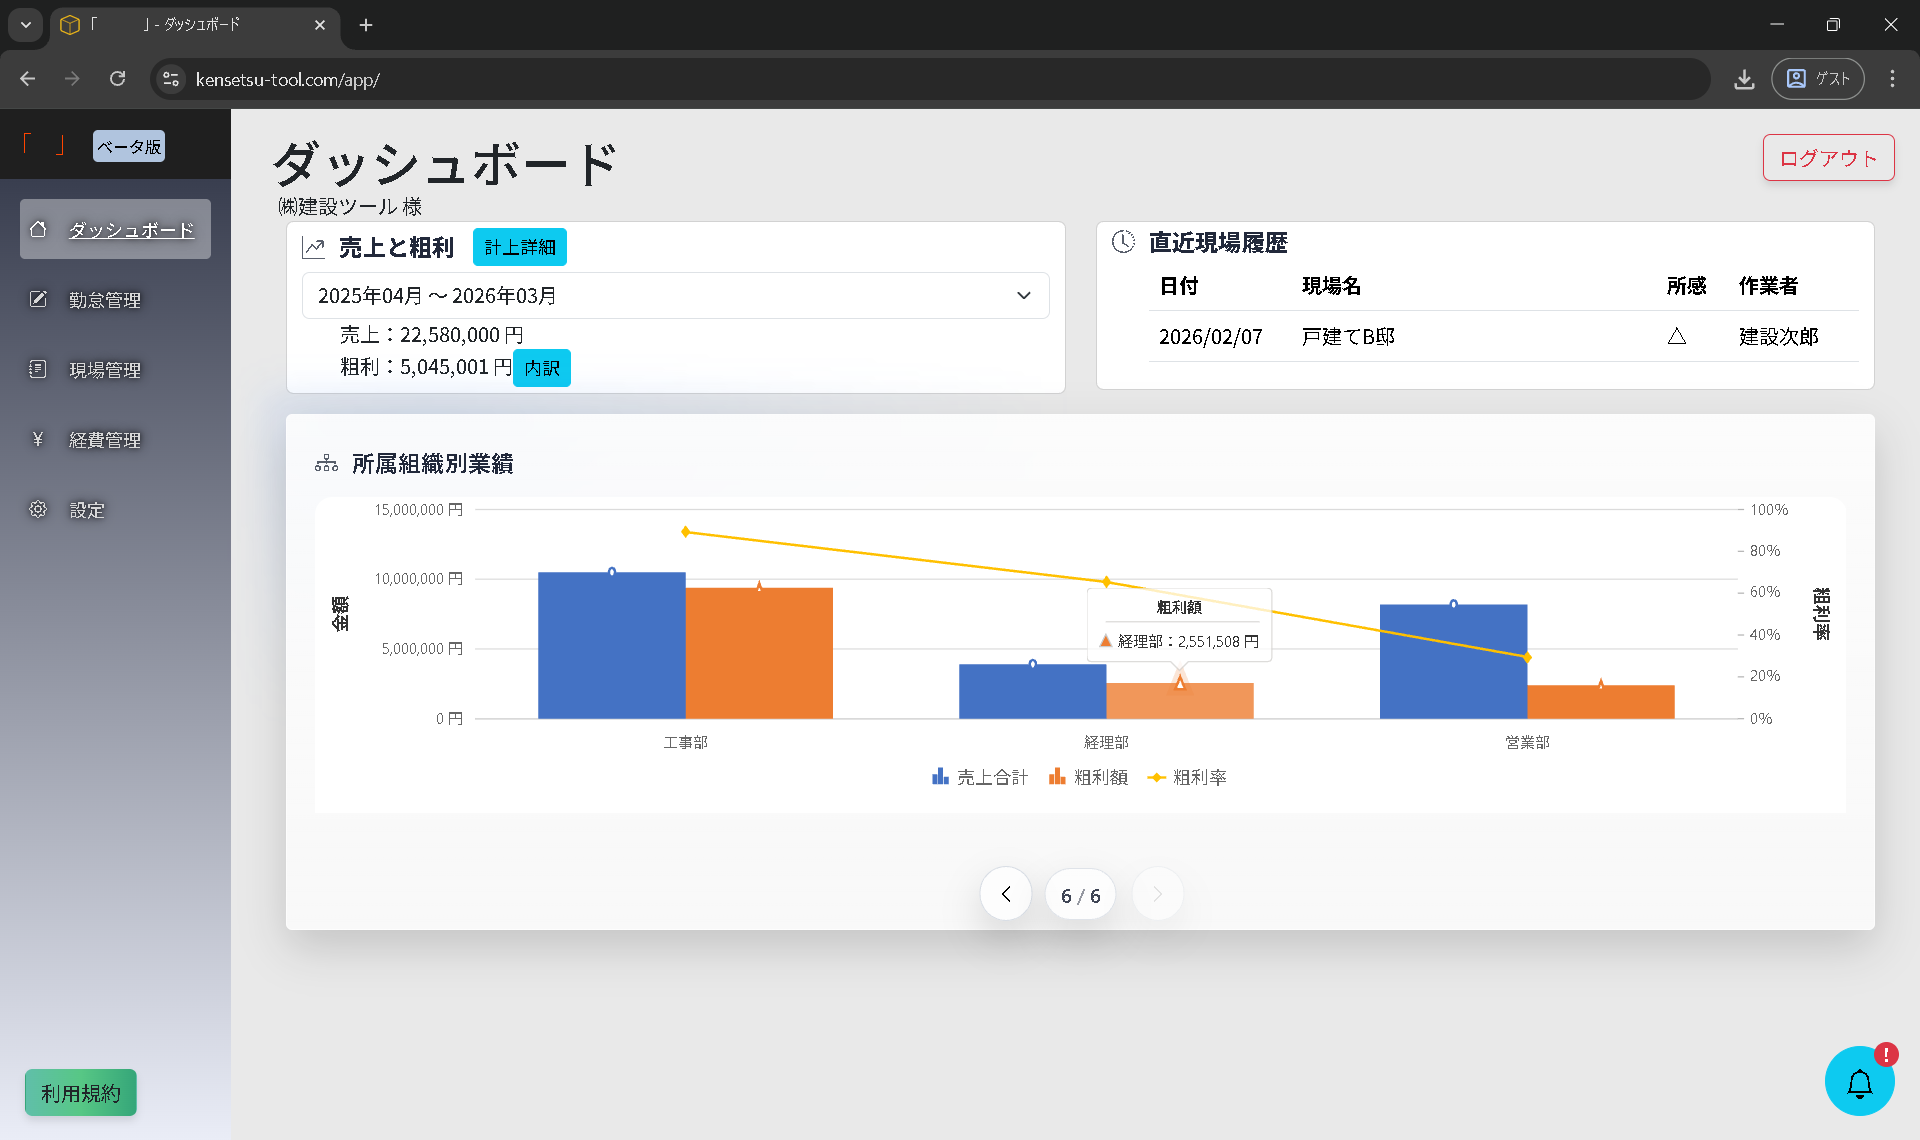Open the ダッシュボード sidebar icon
Viewport: 1920px width, 1140px height.
point(39,229)
